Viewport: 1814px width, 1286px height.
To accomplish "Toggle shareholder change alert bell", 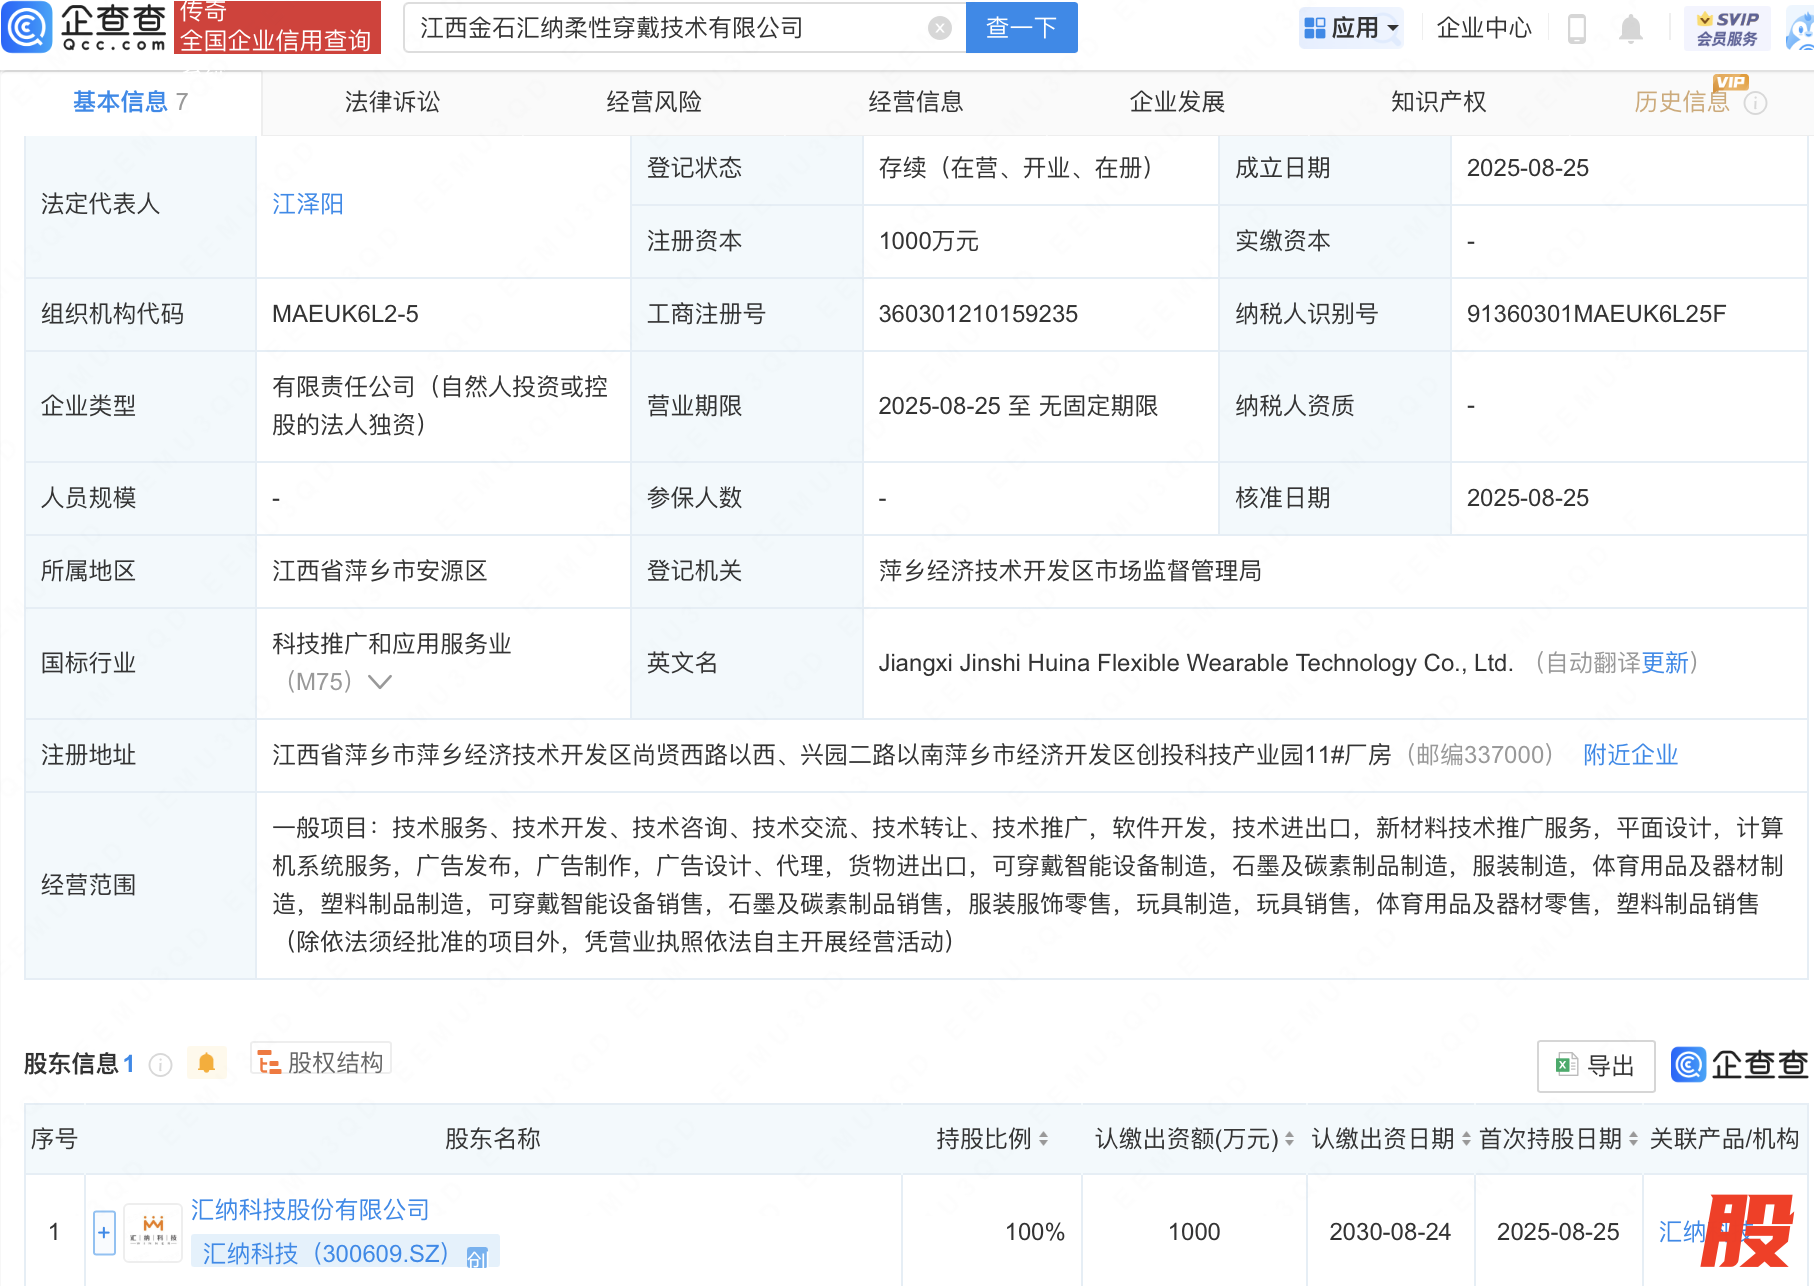I will click(x=207, y=1063).
